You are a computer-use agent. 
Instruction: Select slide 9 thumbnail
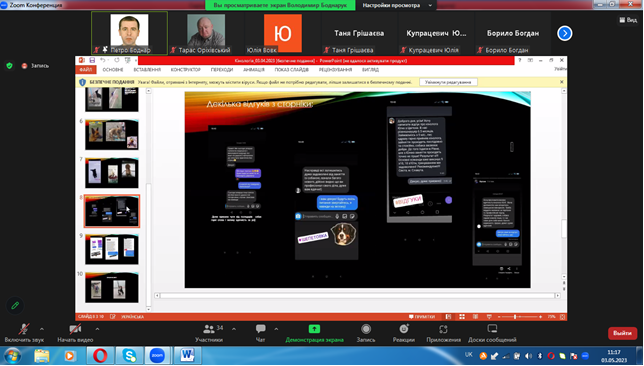click(112, 249)
